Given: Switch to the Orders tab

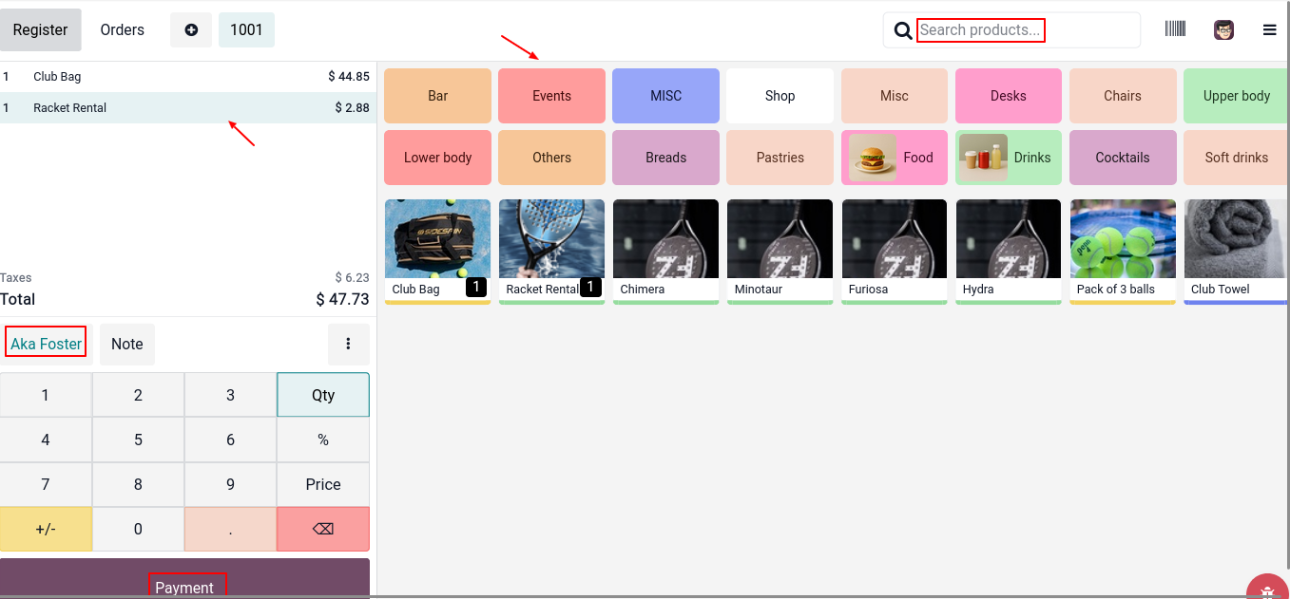Looking at the screenshot, I should click(x=122, y=30).
